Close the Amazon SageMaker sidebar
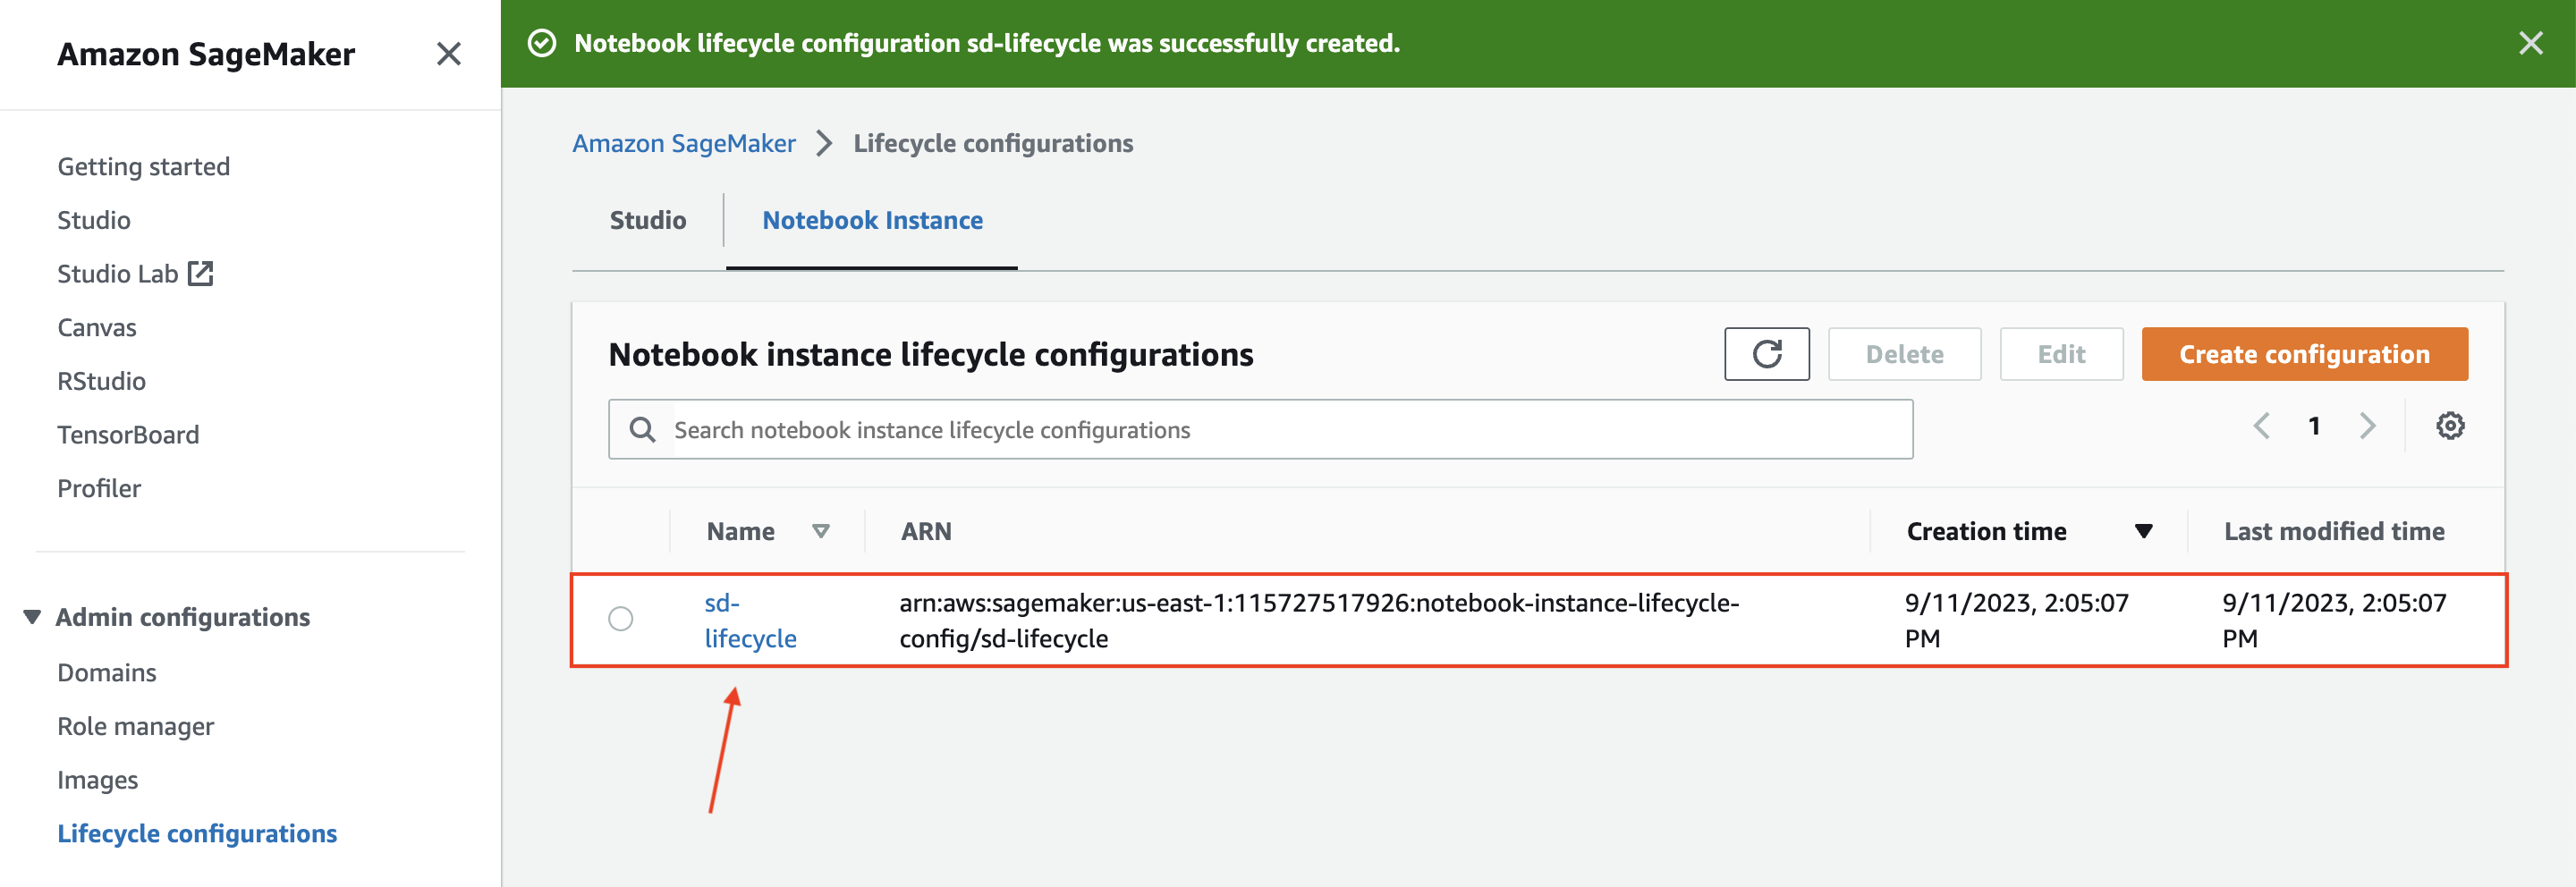This screenshot has height=887, width=2576. (x=449, y=55)
